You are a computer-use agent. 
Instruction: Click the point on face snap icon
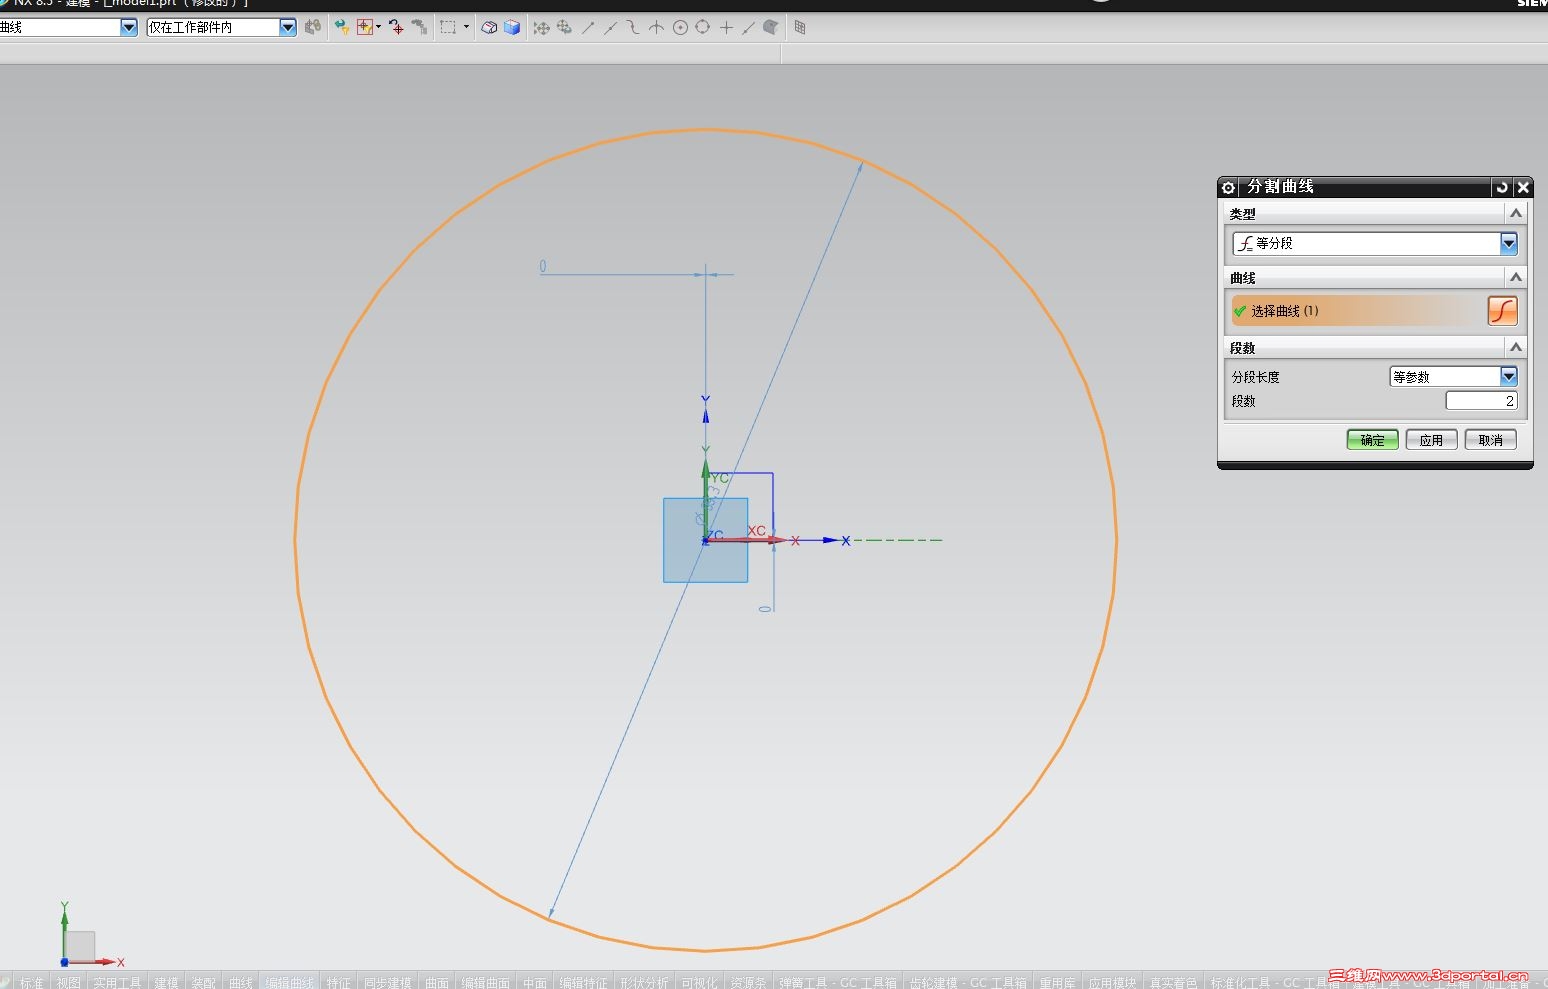tap(771, 28)
